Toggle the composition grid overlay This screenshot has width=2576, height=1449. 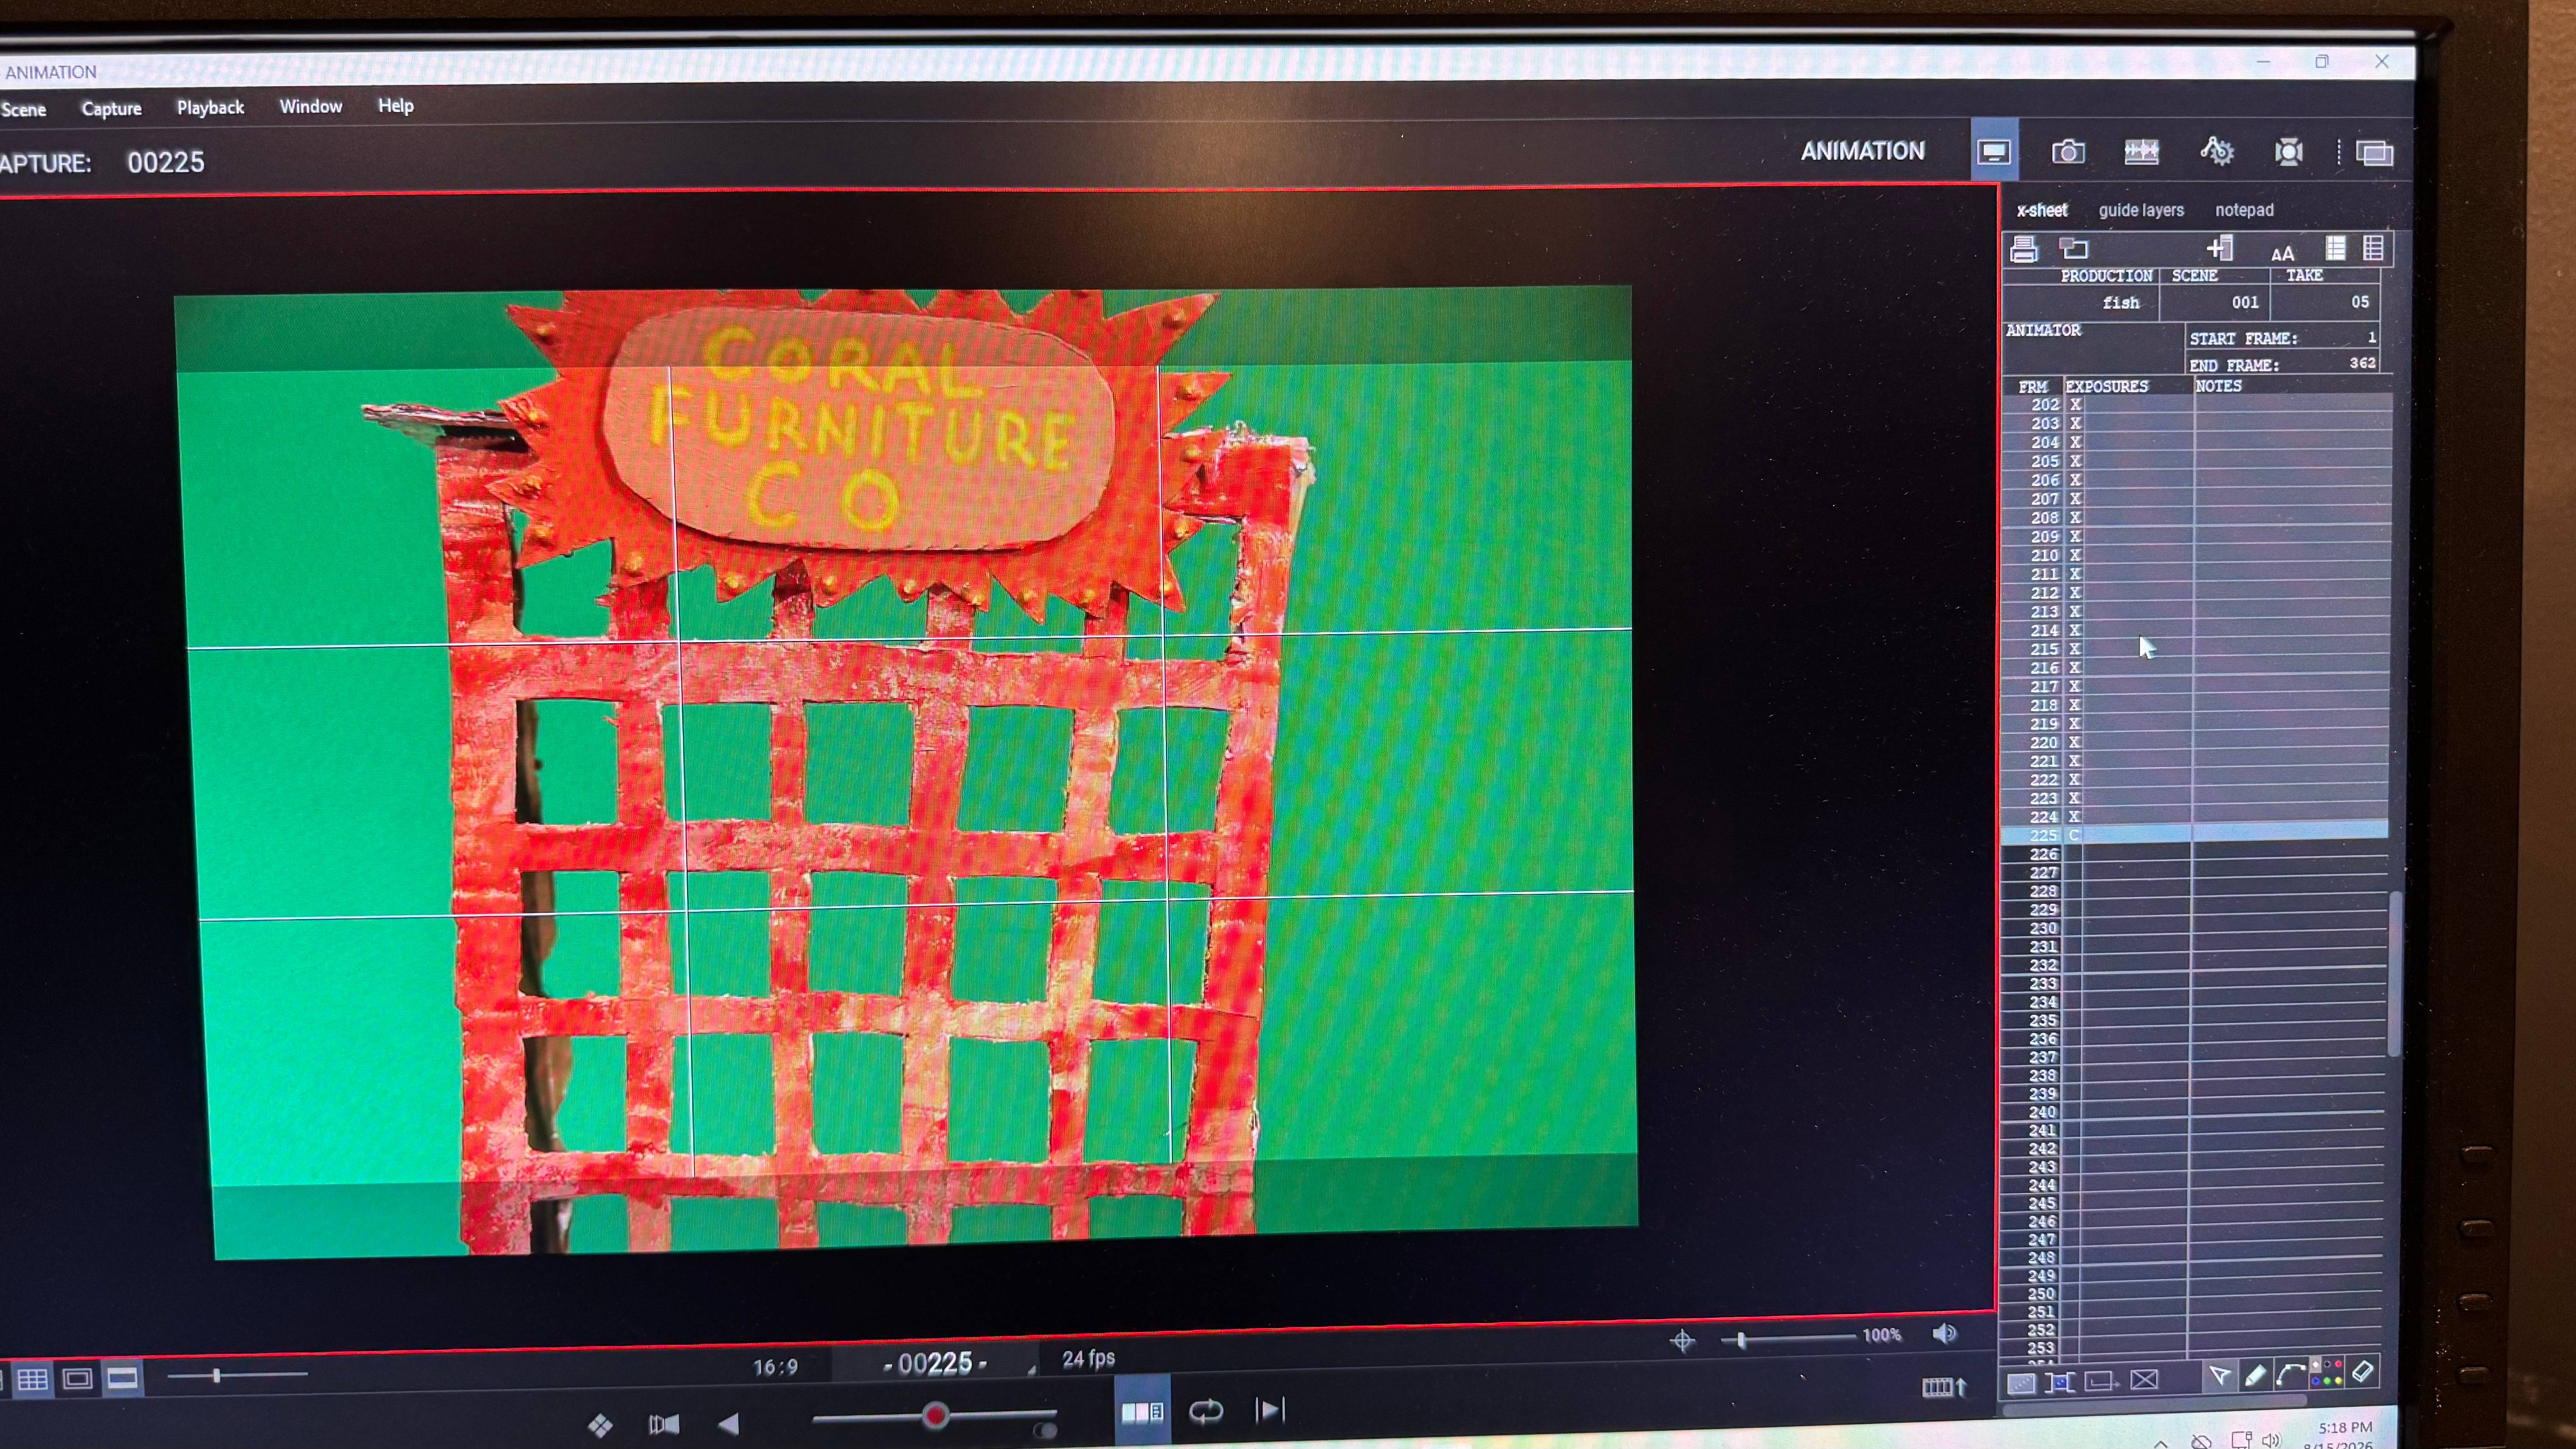tap(33, 1380)
